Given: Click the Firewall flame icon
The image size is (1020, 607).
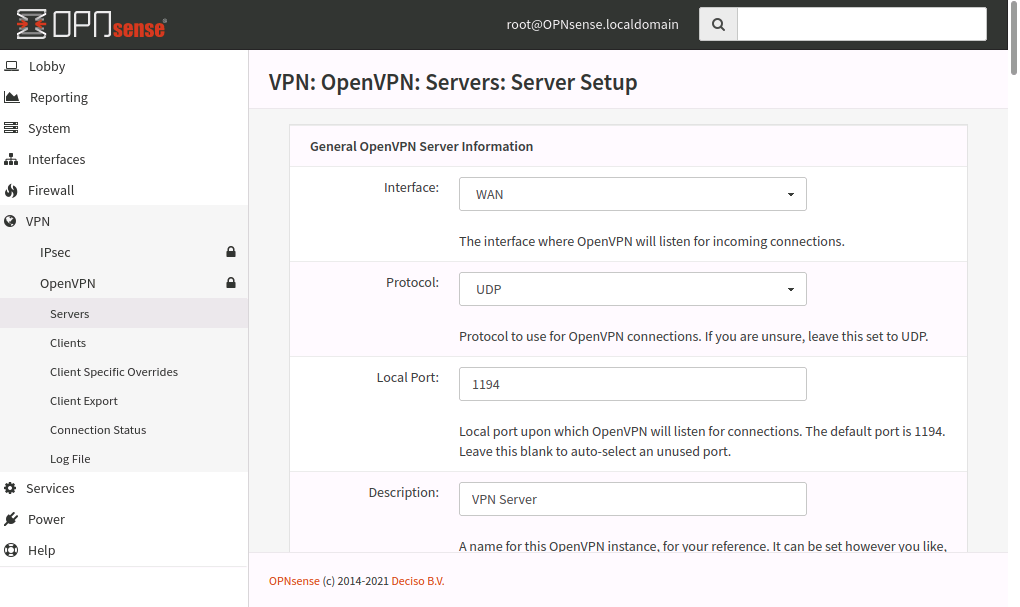Looking at the screenshot, I should (12, 190).
